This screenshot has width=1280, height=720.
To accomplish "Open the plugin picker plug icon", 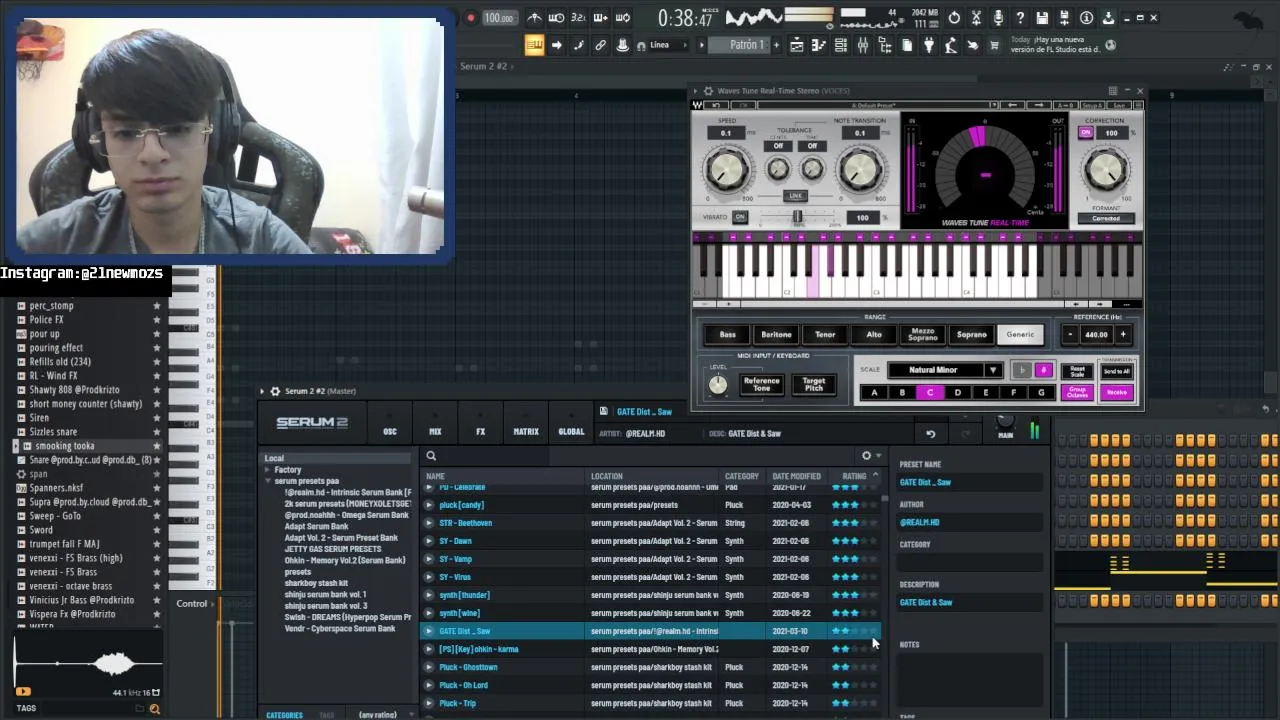I will tap(929, 45).
